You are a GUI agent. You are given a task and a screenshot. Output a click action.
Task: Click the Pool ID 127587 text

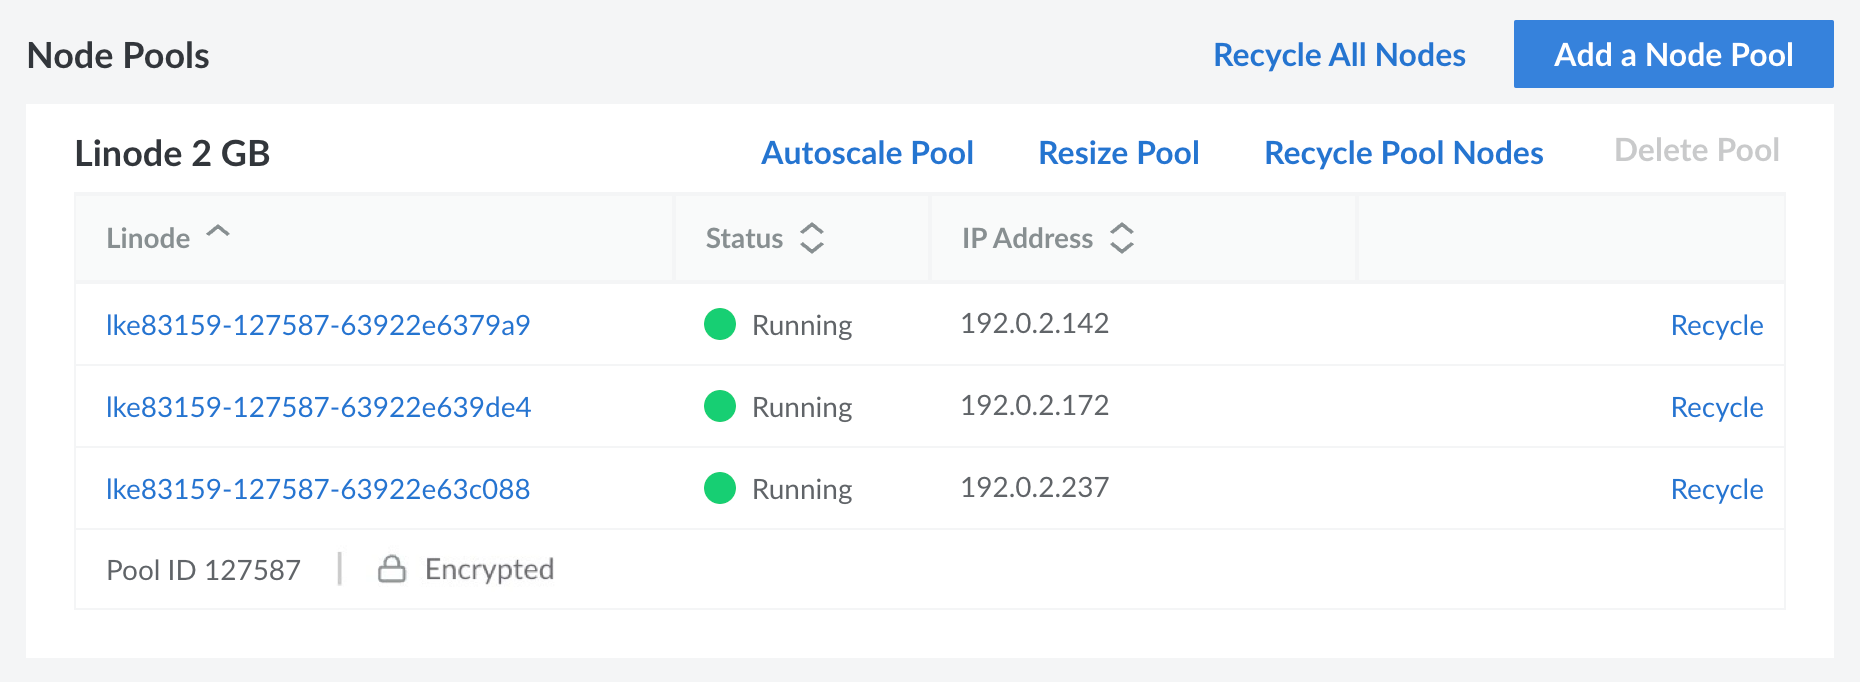pos(203,570)
